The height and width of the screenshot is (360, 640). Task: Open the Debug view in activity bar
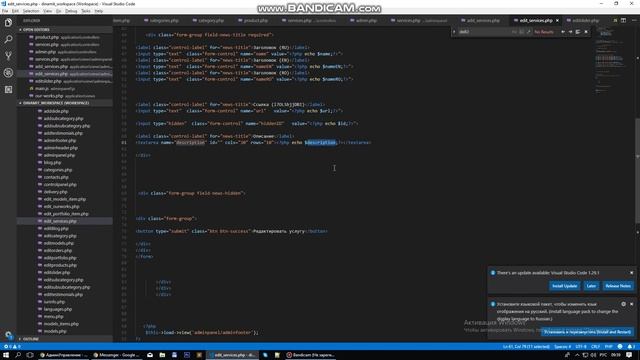click(x=8, y=73)
